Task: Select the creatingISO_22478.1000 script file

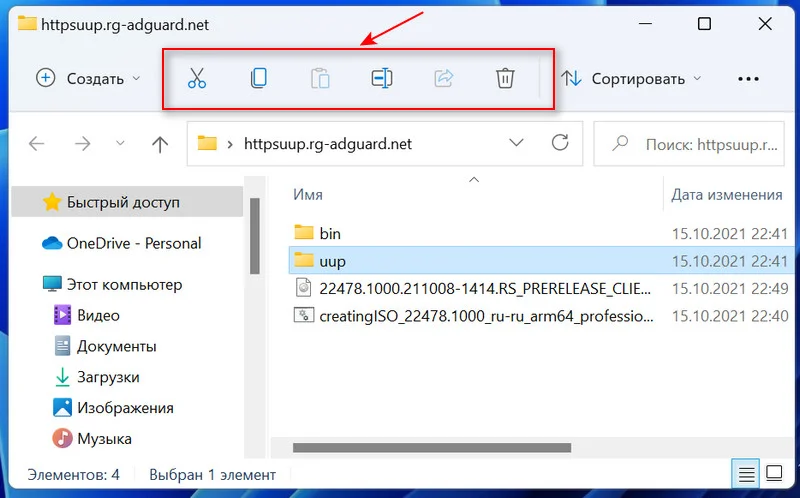Action: point(473,316)
